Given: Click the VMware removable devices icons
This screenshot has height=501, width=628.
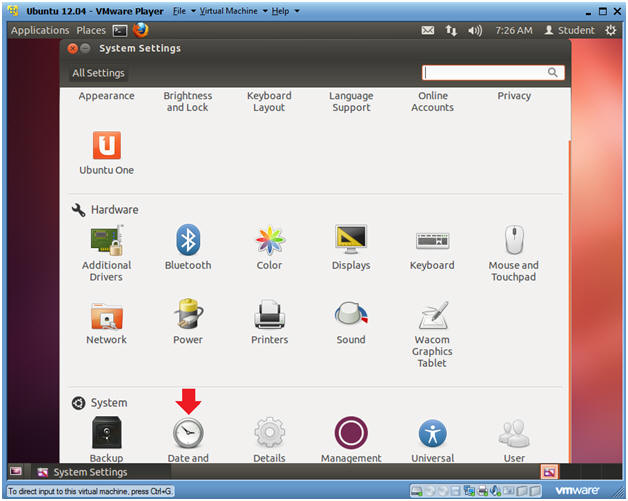Looking at the screenshot, I should pos(476,490).
